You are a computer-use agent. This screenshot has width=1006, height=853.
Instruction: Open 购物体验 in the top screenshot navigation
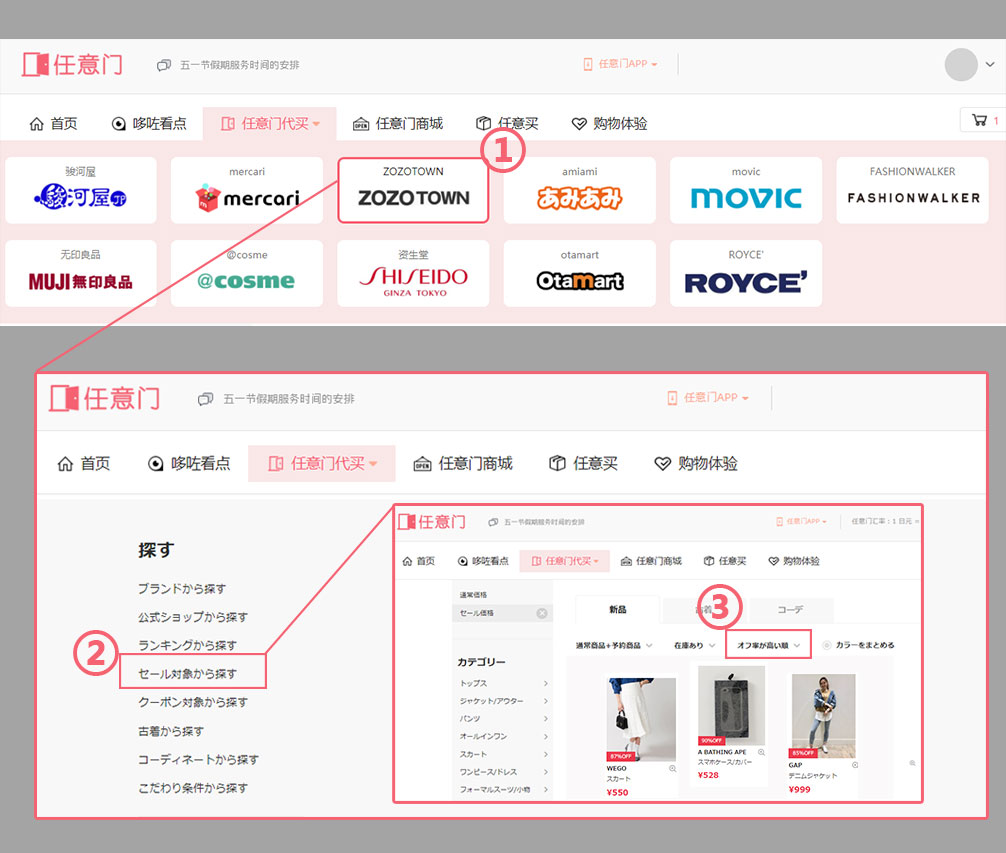(x=610, y=124)
